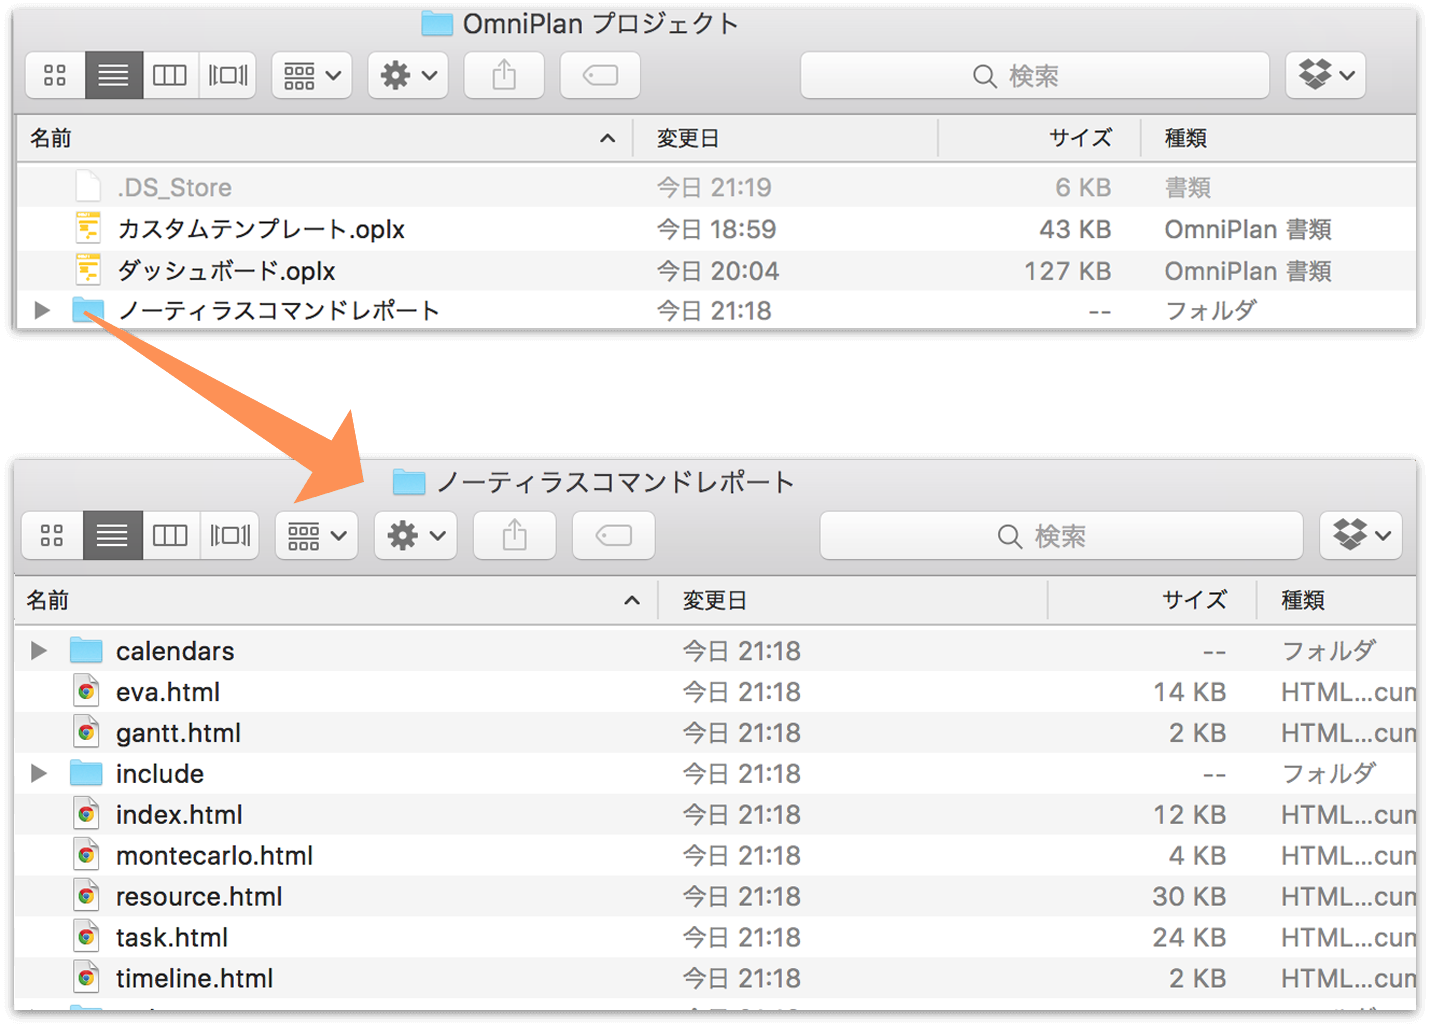Click the 127 KB size of ダッシュボード.oplx
The width and height of the screenshot is (1430, 1026).
click(1067, 271)
